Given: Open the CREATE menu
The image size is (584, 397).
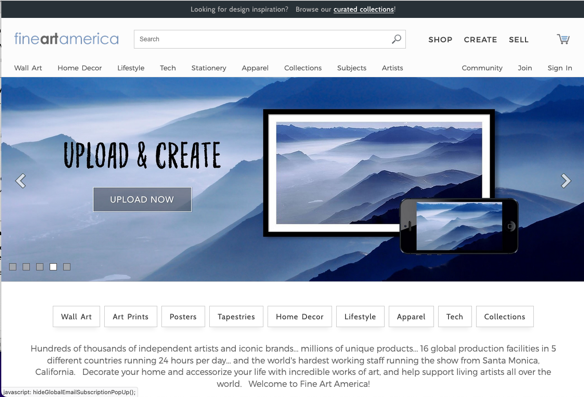Looking at the screenshot, I should pyautogui.click(x=480, y=39).
